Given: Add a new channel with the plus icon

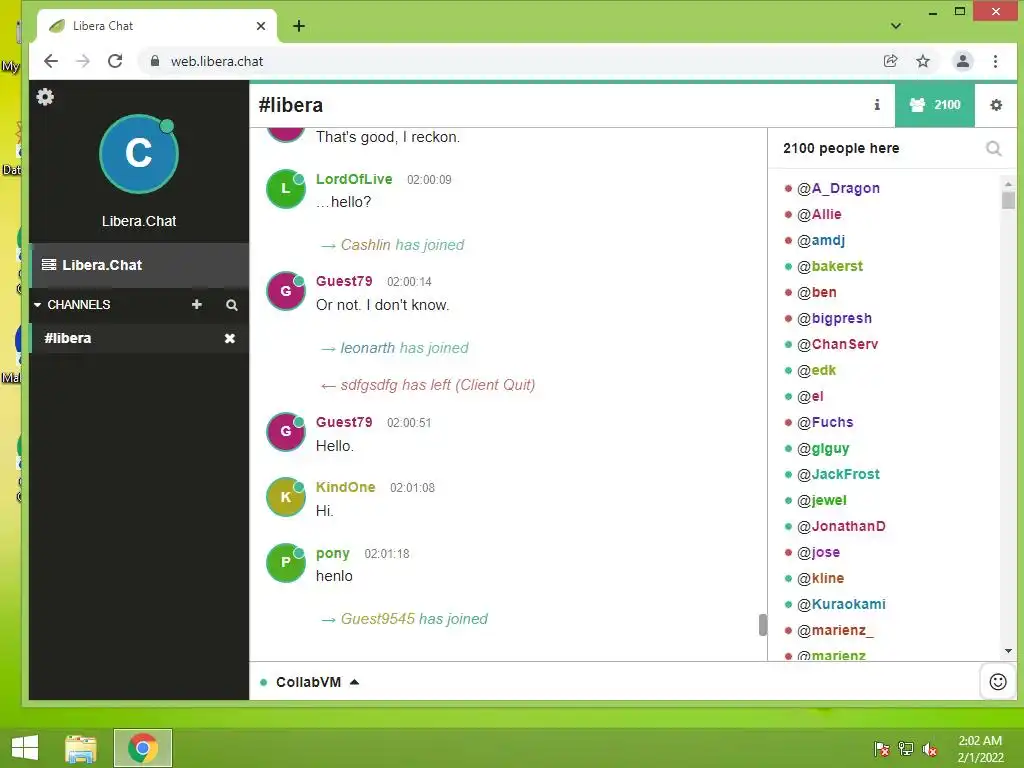Looking at the screenshot, I should [x=197, y=304].
